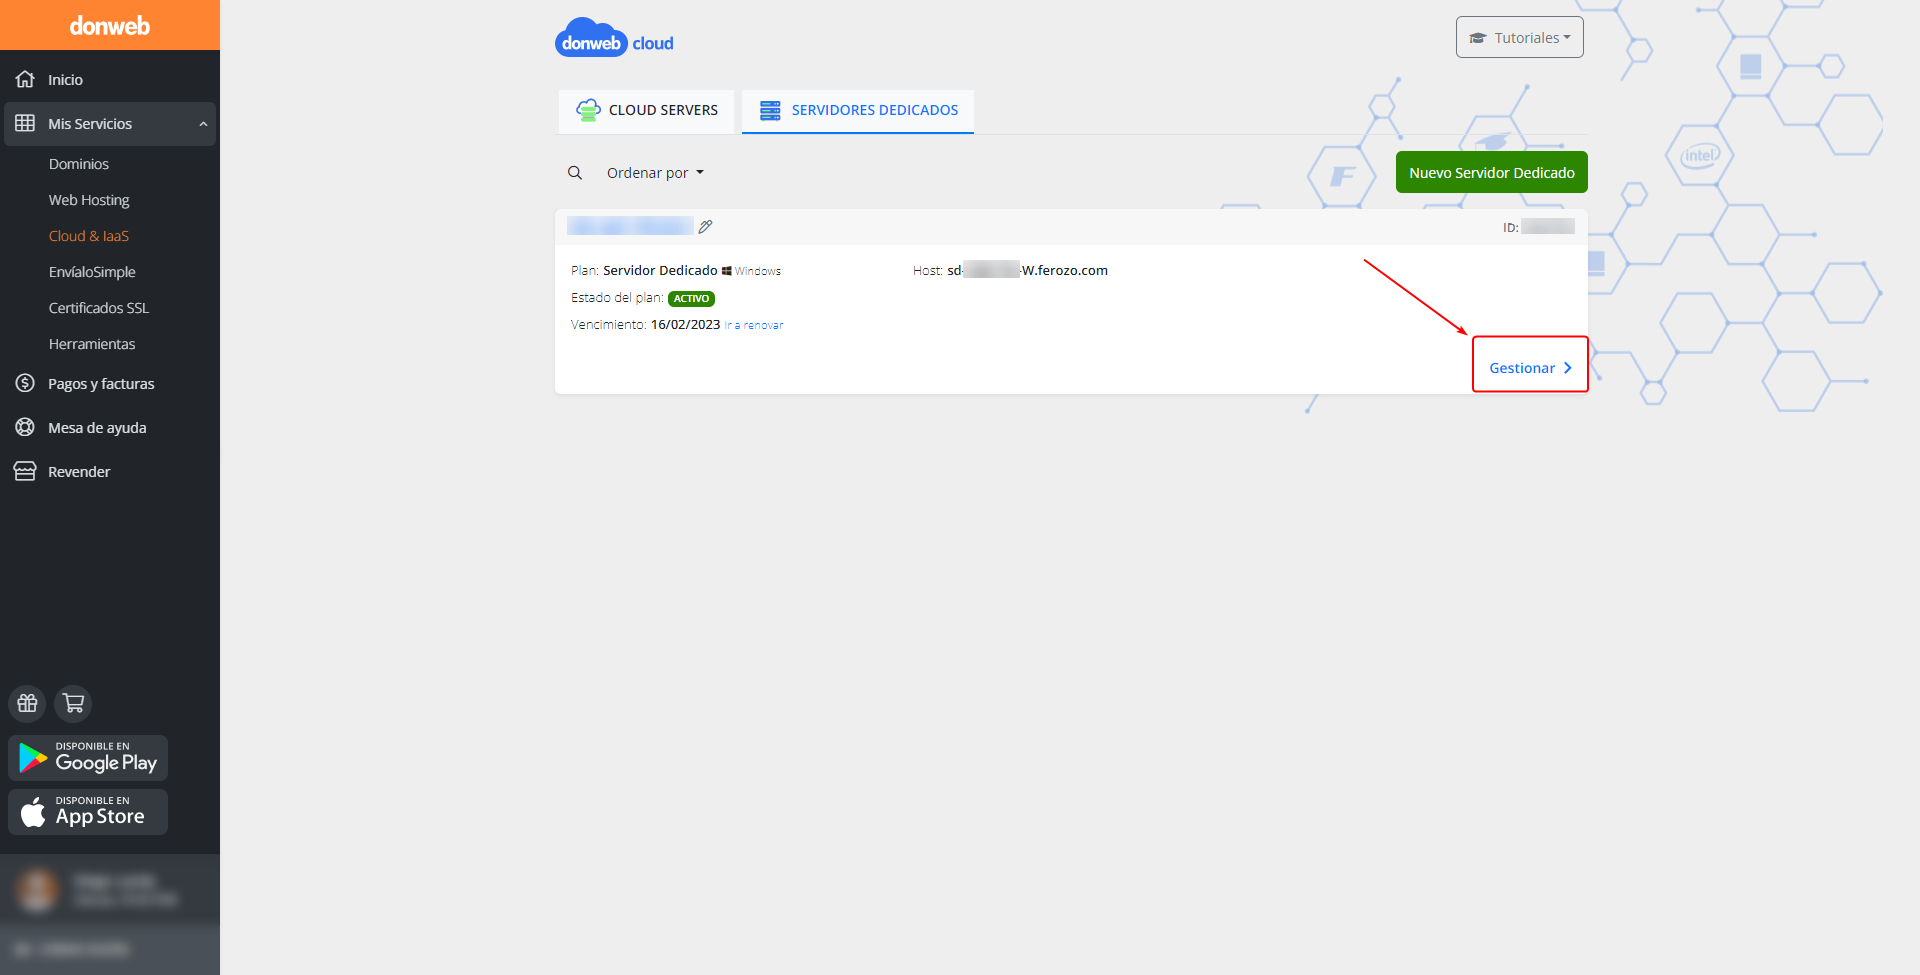Click the search magnifier icon
This screenshot has width=1920, height=975.
tap(575, 173)
